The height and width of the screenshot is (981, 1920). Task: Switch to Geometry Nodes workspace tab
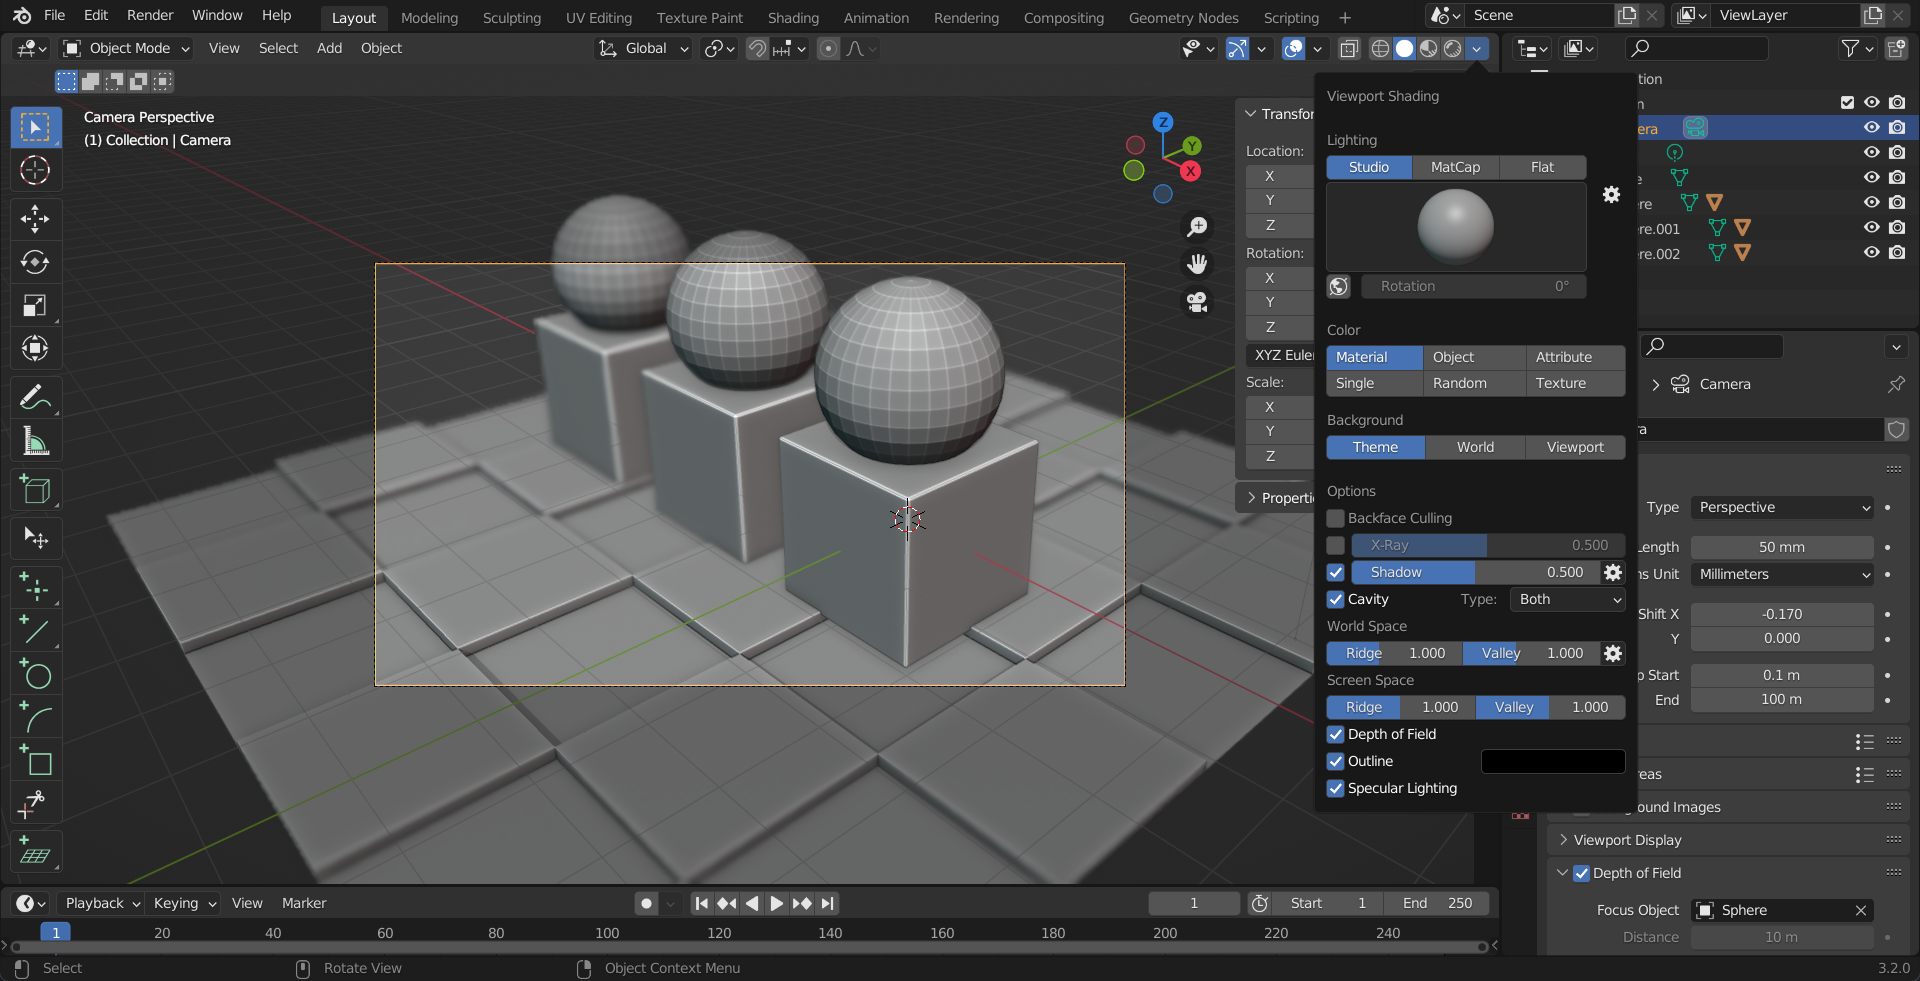click(x=1183, y=18)
